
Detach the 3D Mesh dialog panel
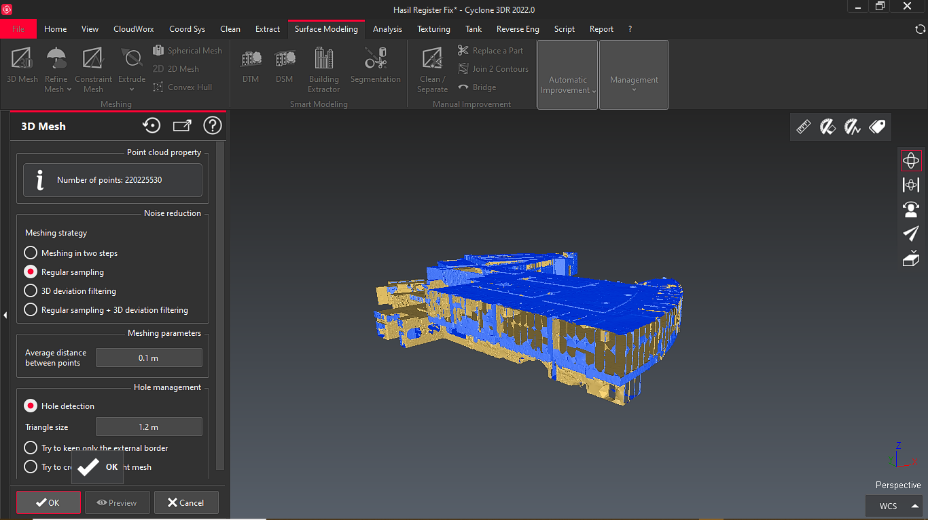pos(182,125)
